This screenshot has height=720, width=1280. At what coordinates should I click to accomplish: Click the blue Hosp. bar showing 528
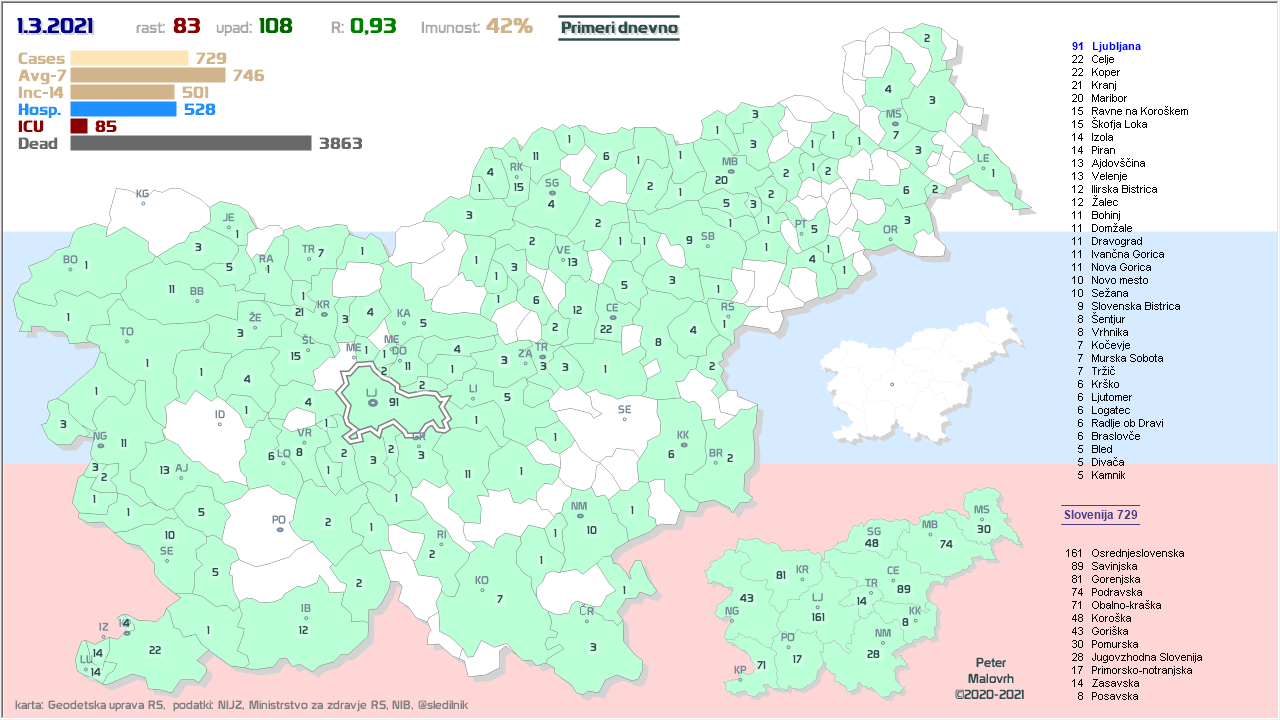(123, 109)
